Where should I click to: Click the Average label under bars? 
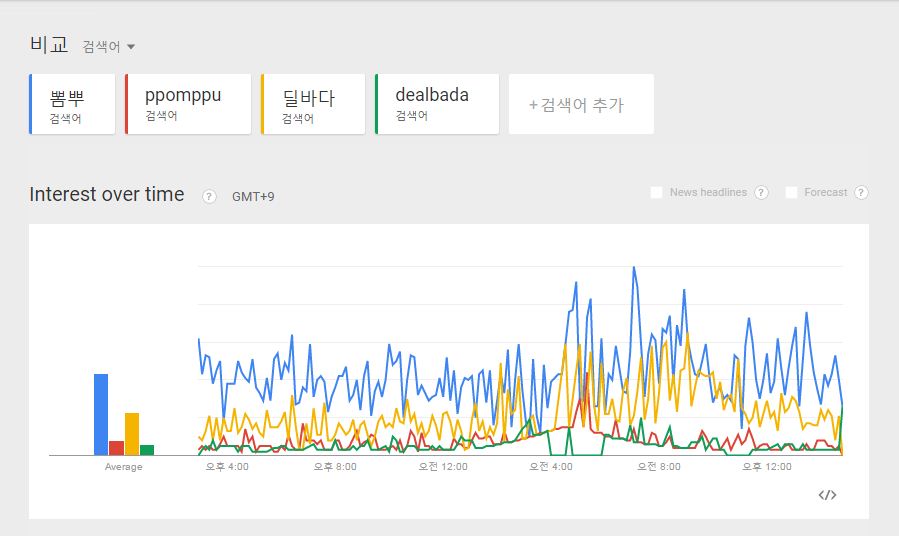[124, 467]
